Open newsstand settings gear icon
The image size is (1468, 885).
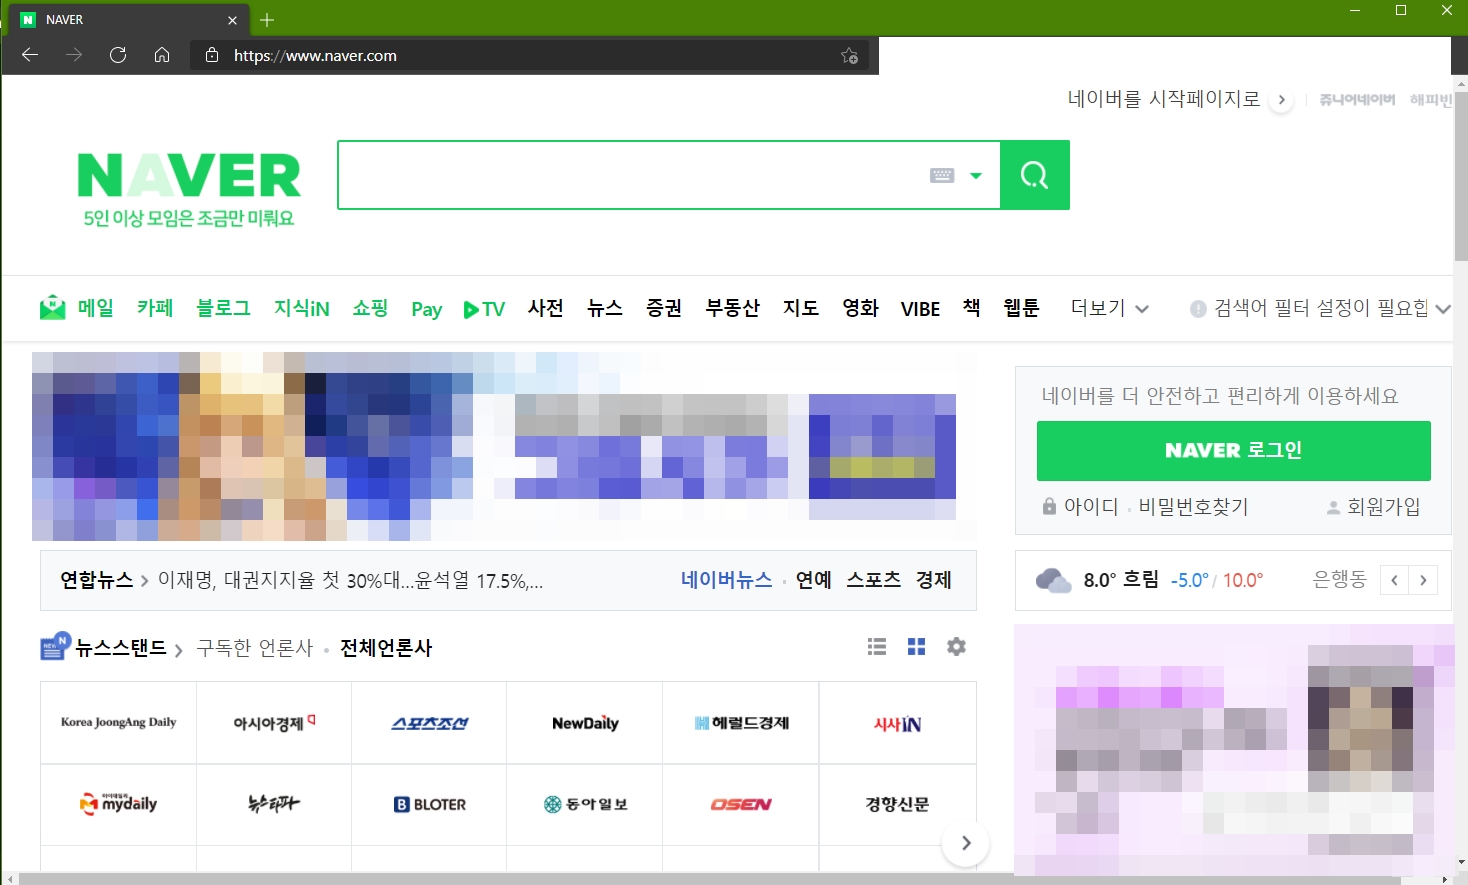click(956, 647)
